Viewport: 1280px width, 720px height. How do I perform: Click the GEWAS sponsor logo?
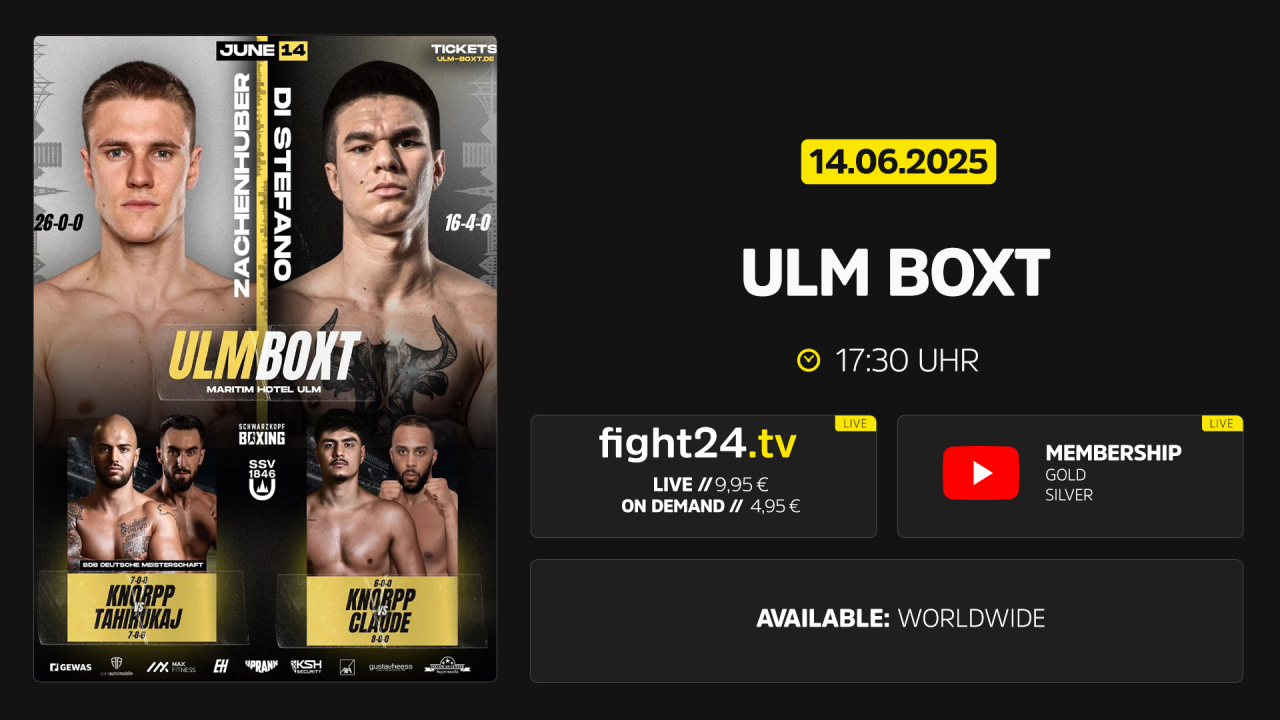(71, 666)
